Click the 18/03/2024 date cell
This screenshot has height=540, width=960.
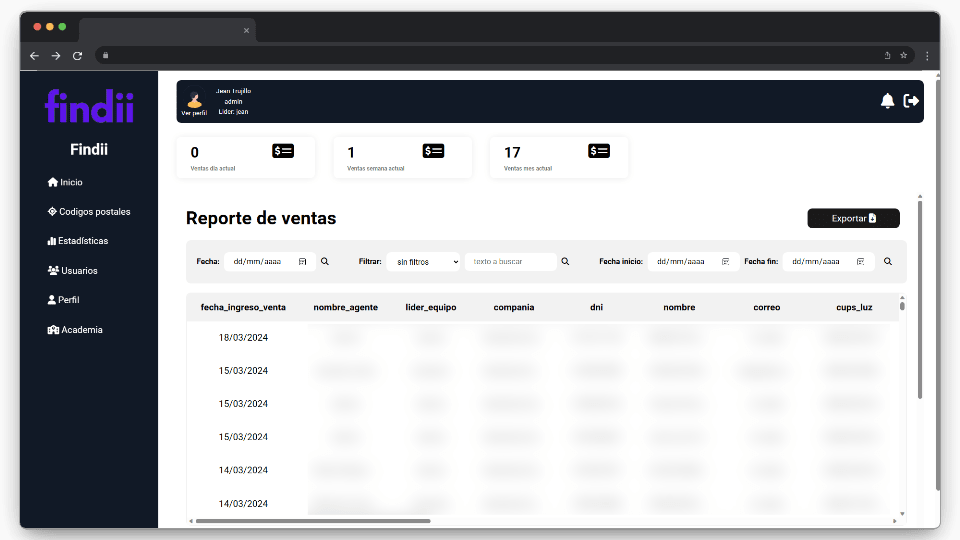(x=243, y=337)
